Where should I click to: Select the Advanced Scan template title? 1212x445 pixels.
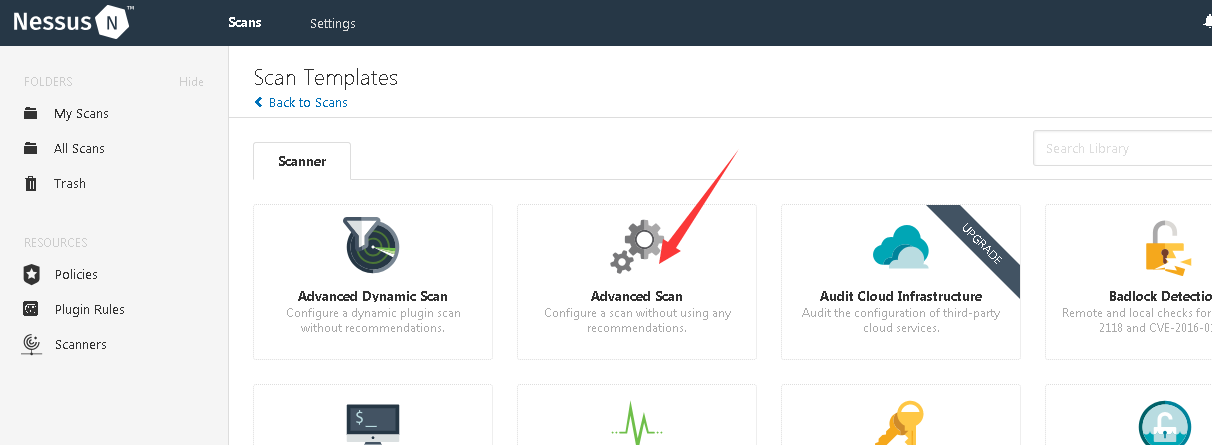pos(637,297)
